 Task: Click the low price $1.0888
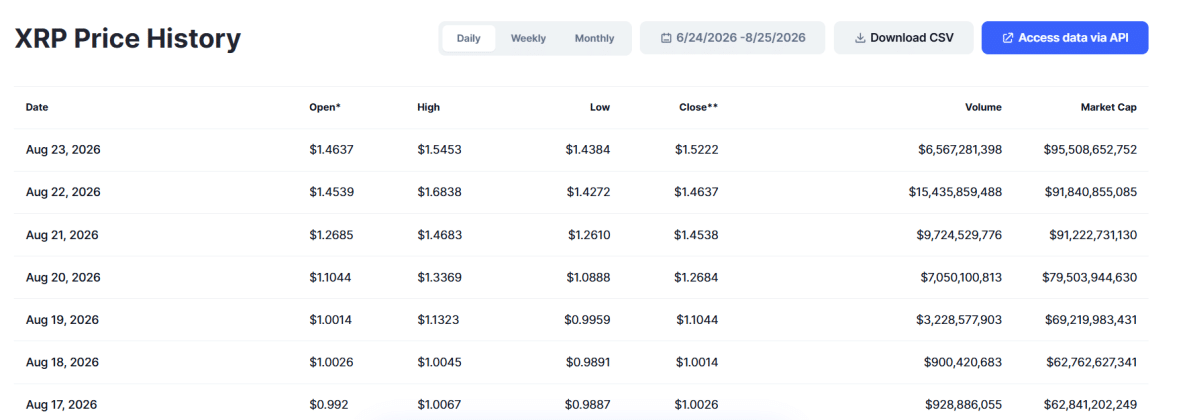click(x=588, y=277)
